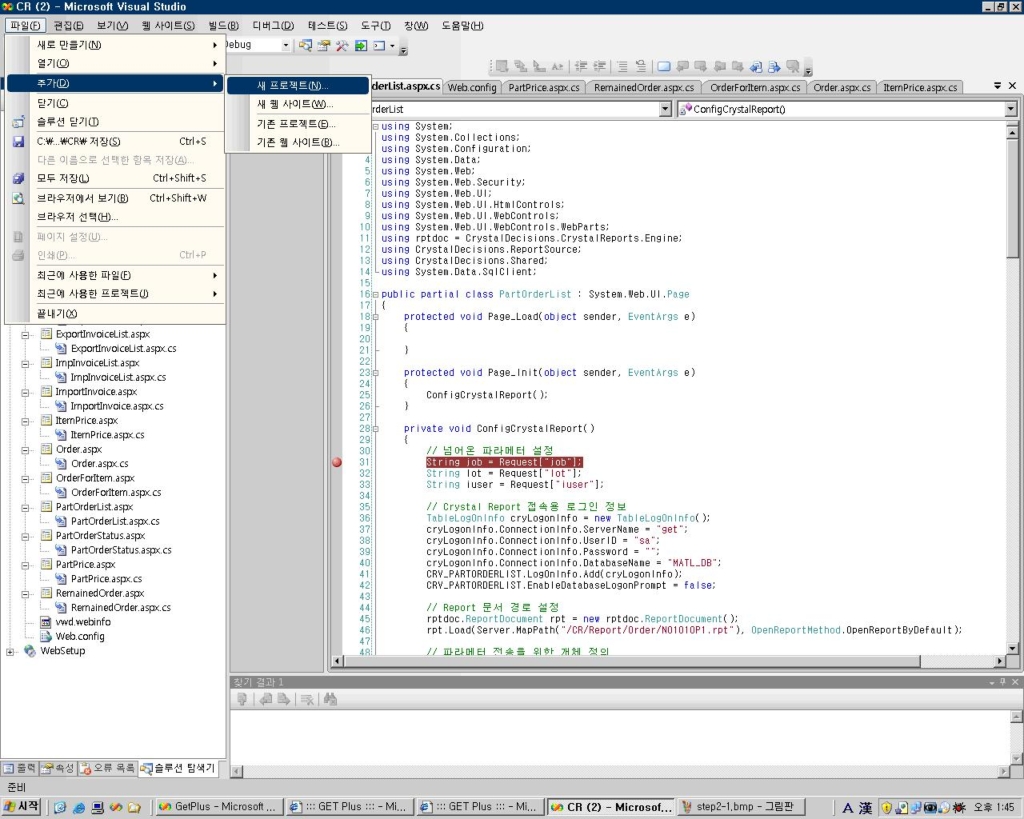1024x819 pixels.
Task: Click the uncomment lines toolbar icon
Action: (x=641, y=66)
